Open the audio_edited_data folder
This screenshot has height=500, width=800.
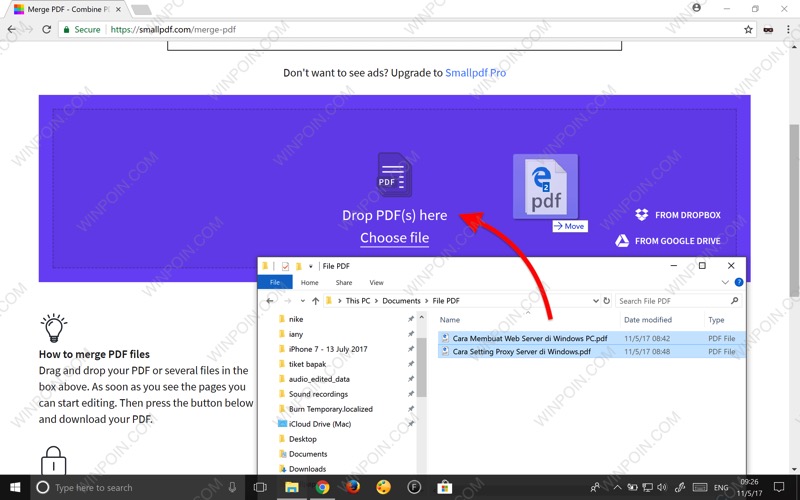[318, 379]
